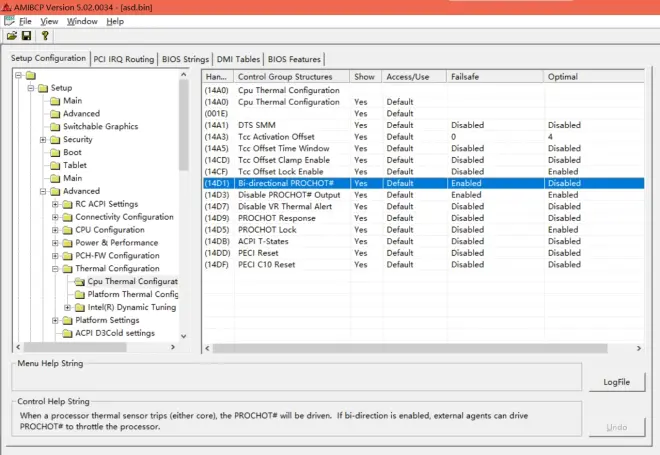Viewport: 660px width, 455px height.
Task: Expand the CPU Configuration node
Action: [55, 230]
